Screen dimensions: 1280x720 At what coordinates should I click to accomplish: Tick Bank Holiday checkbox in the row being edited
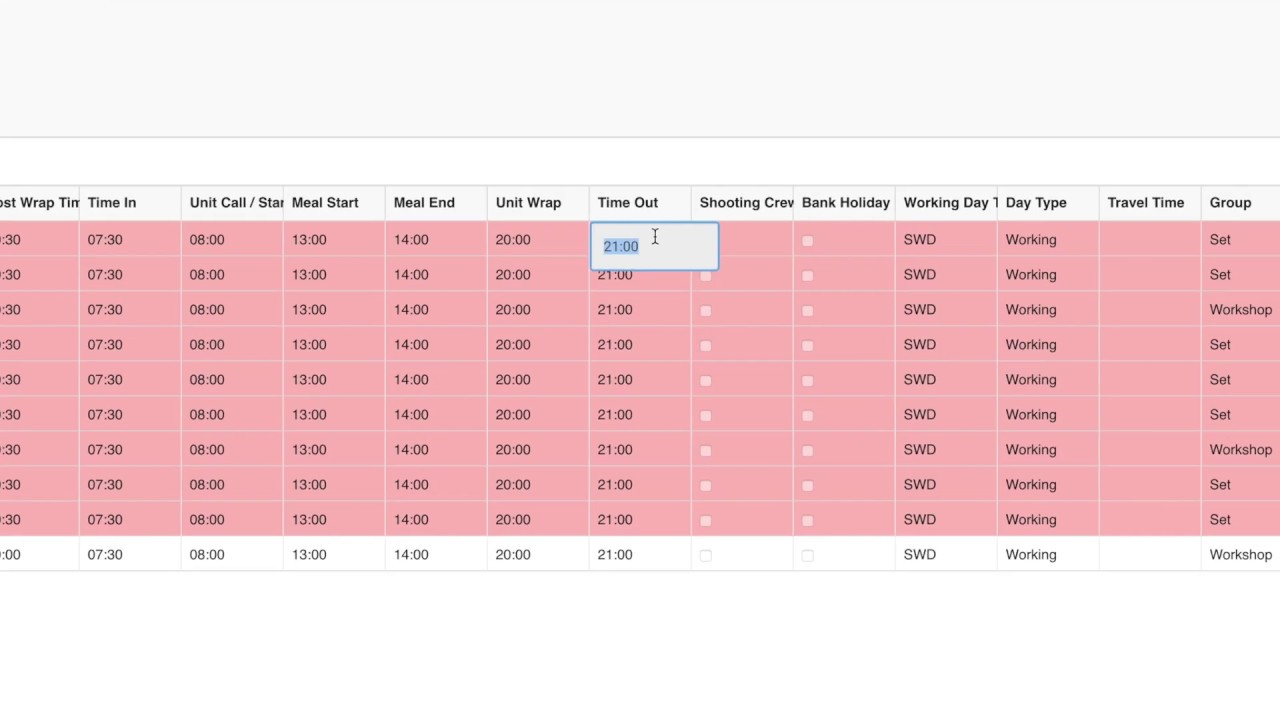point(808,240)
